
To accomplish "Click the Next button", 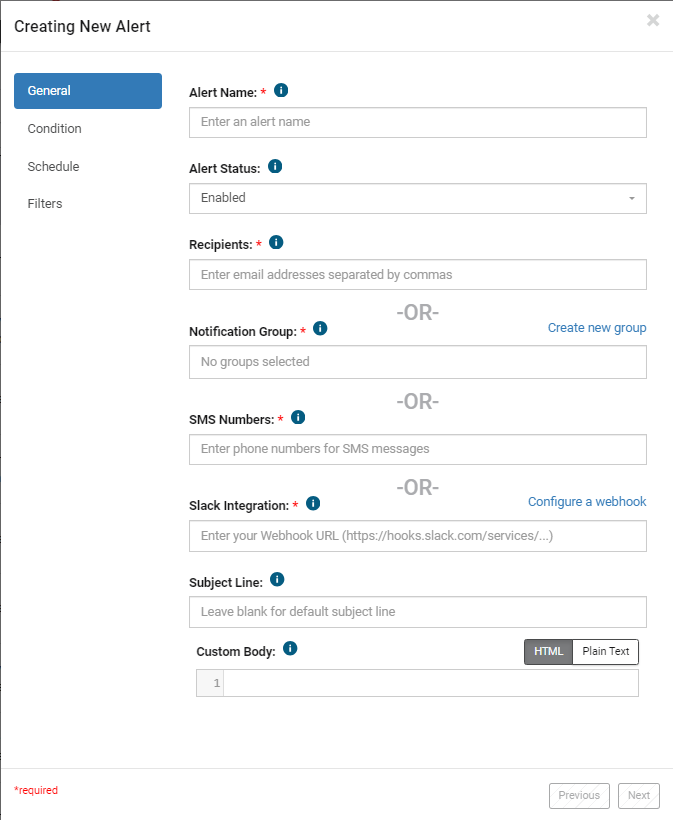I will 639,795.
